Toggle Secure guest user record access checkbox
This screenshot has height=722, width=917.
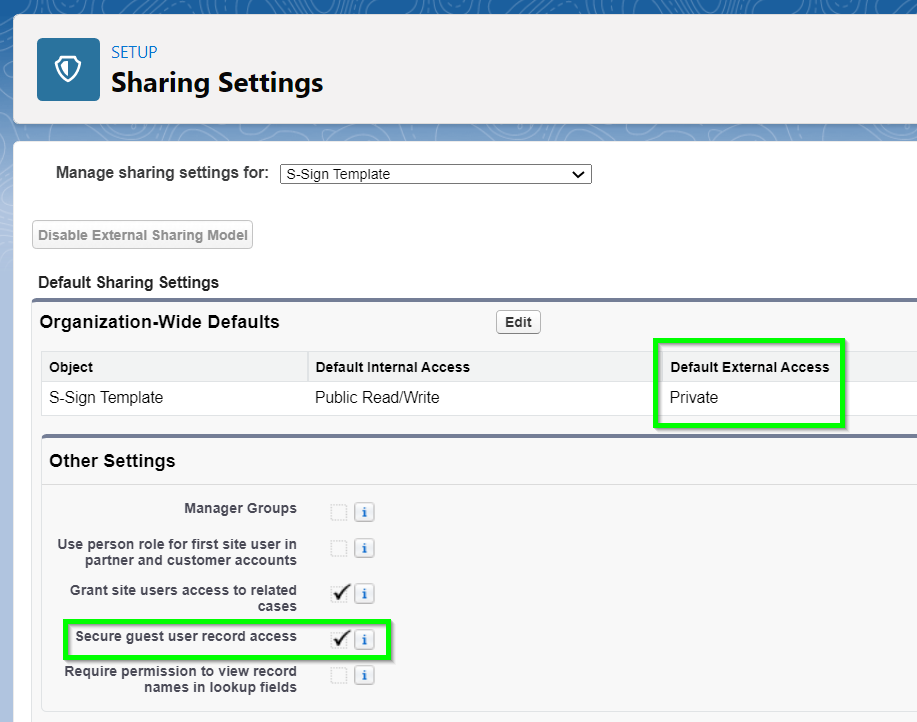[x=340, y=639]
